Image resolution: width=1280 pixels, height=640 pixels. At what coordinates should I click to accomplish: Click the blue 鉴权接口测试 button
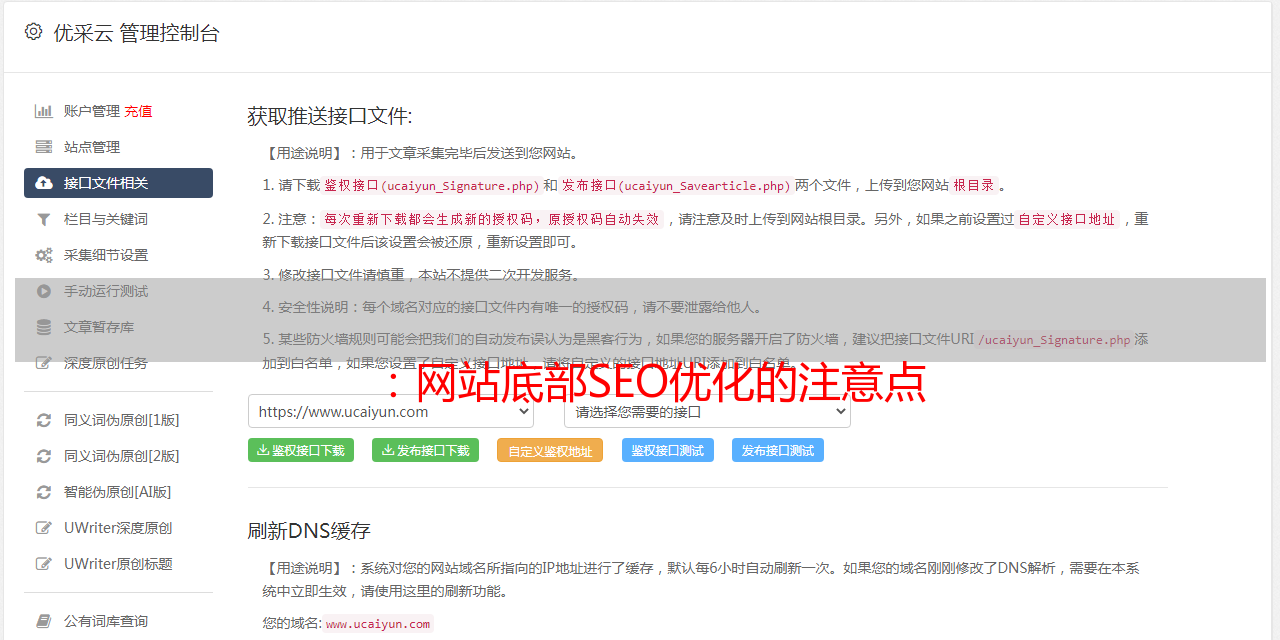click(668, 450)
